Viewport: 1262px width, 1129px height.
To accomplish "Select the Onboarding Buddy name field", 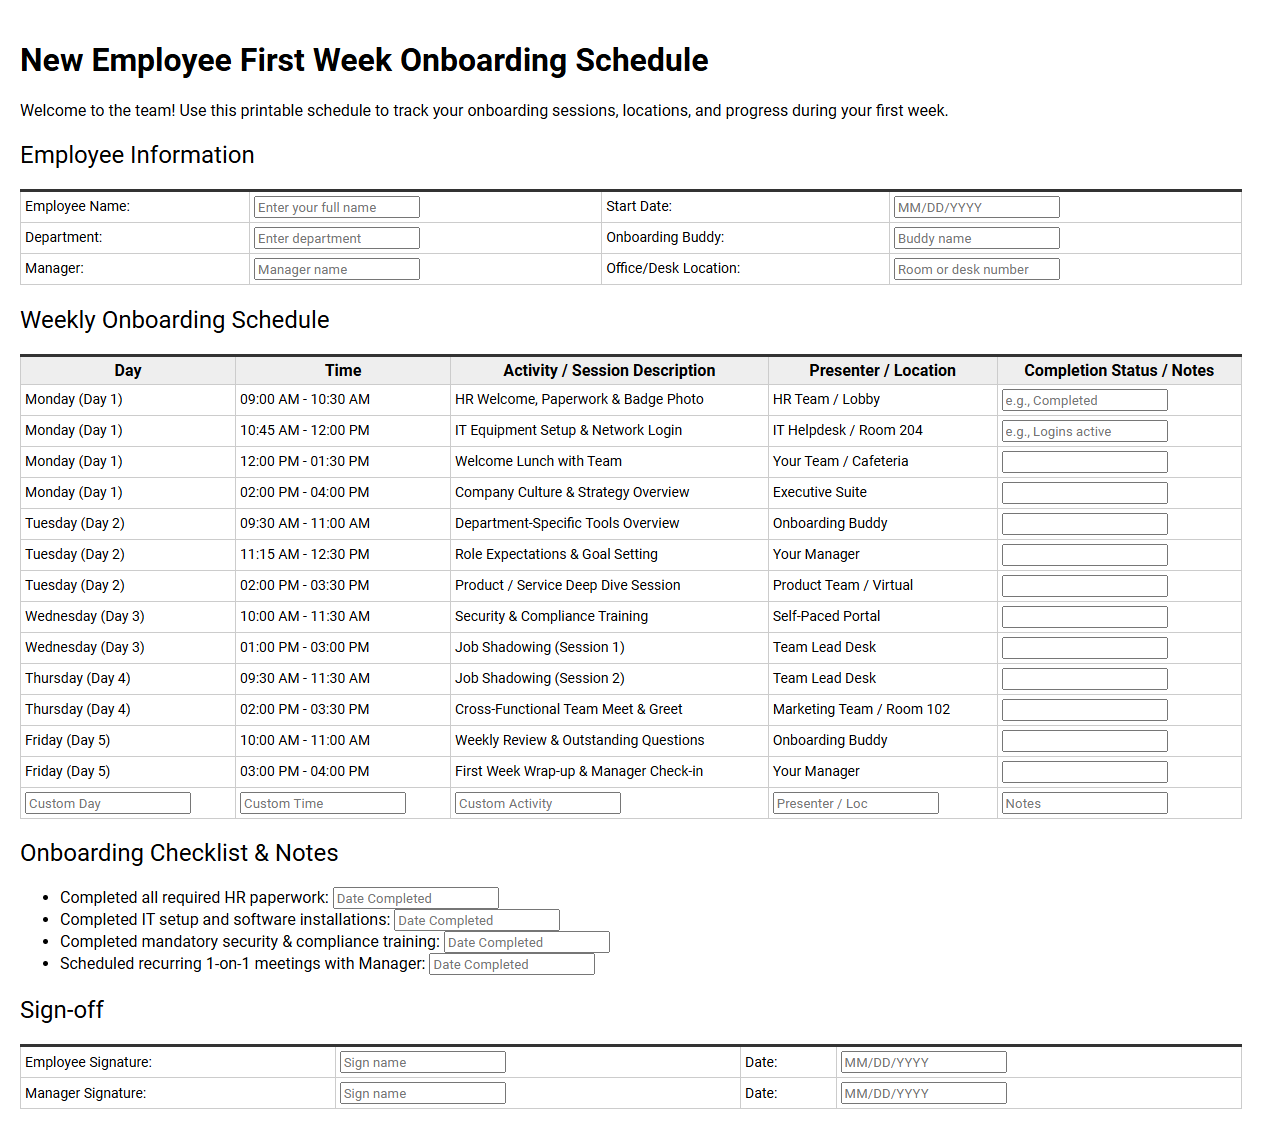I will coord(977,238).
